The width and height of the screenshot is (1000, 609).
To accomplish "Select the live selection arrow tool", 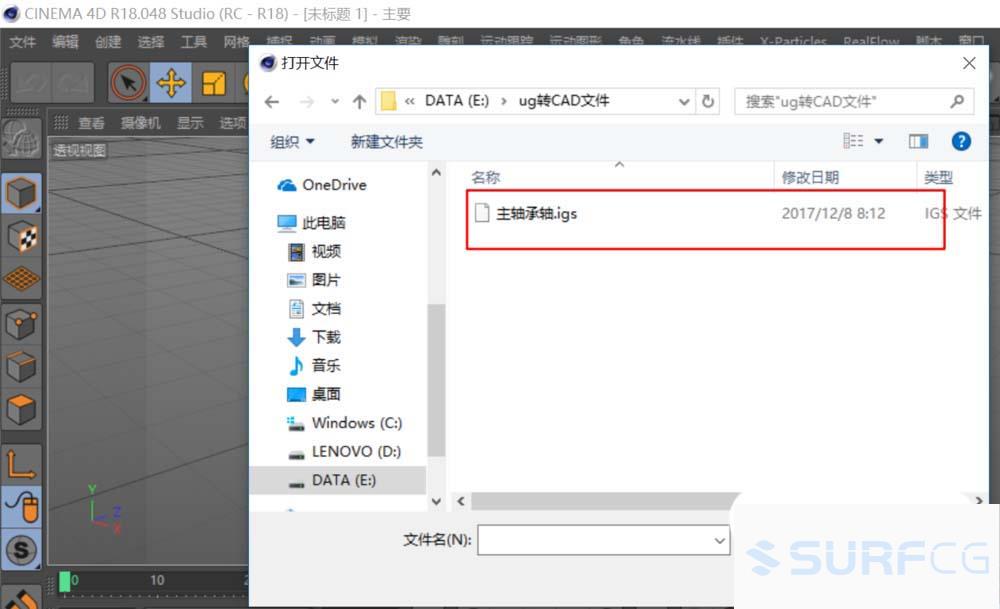I will pyautogui.click(x=128, y=83).
